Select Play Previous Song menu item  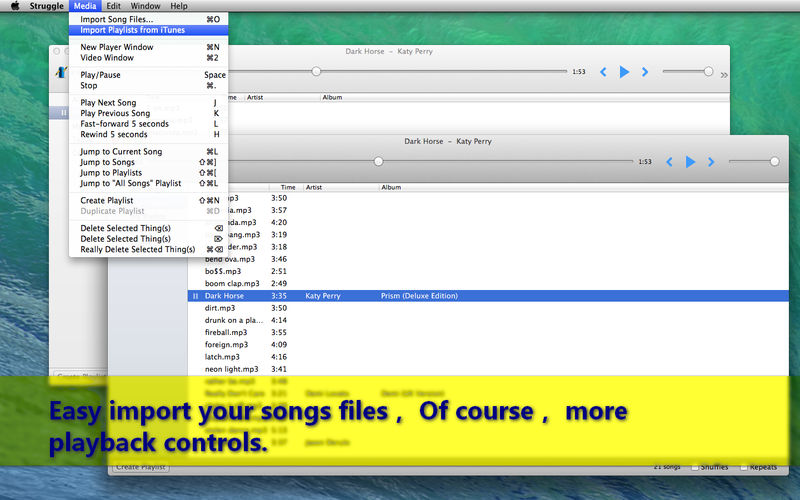(x=148, y=113)
